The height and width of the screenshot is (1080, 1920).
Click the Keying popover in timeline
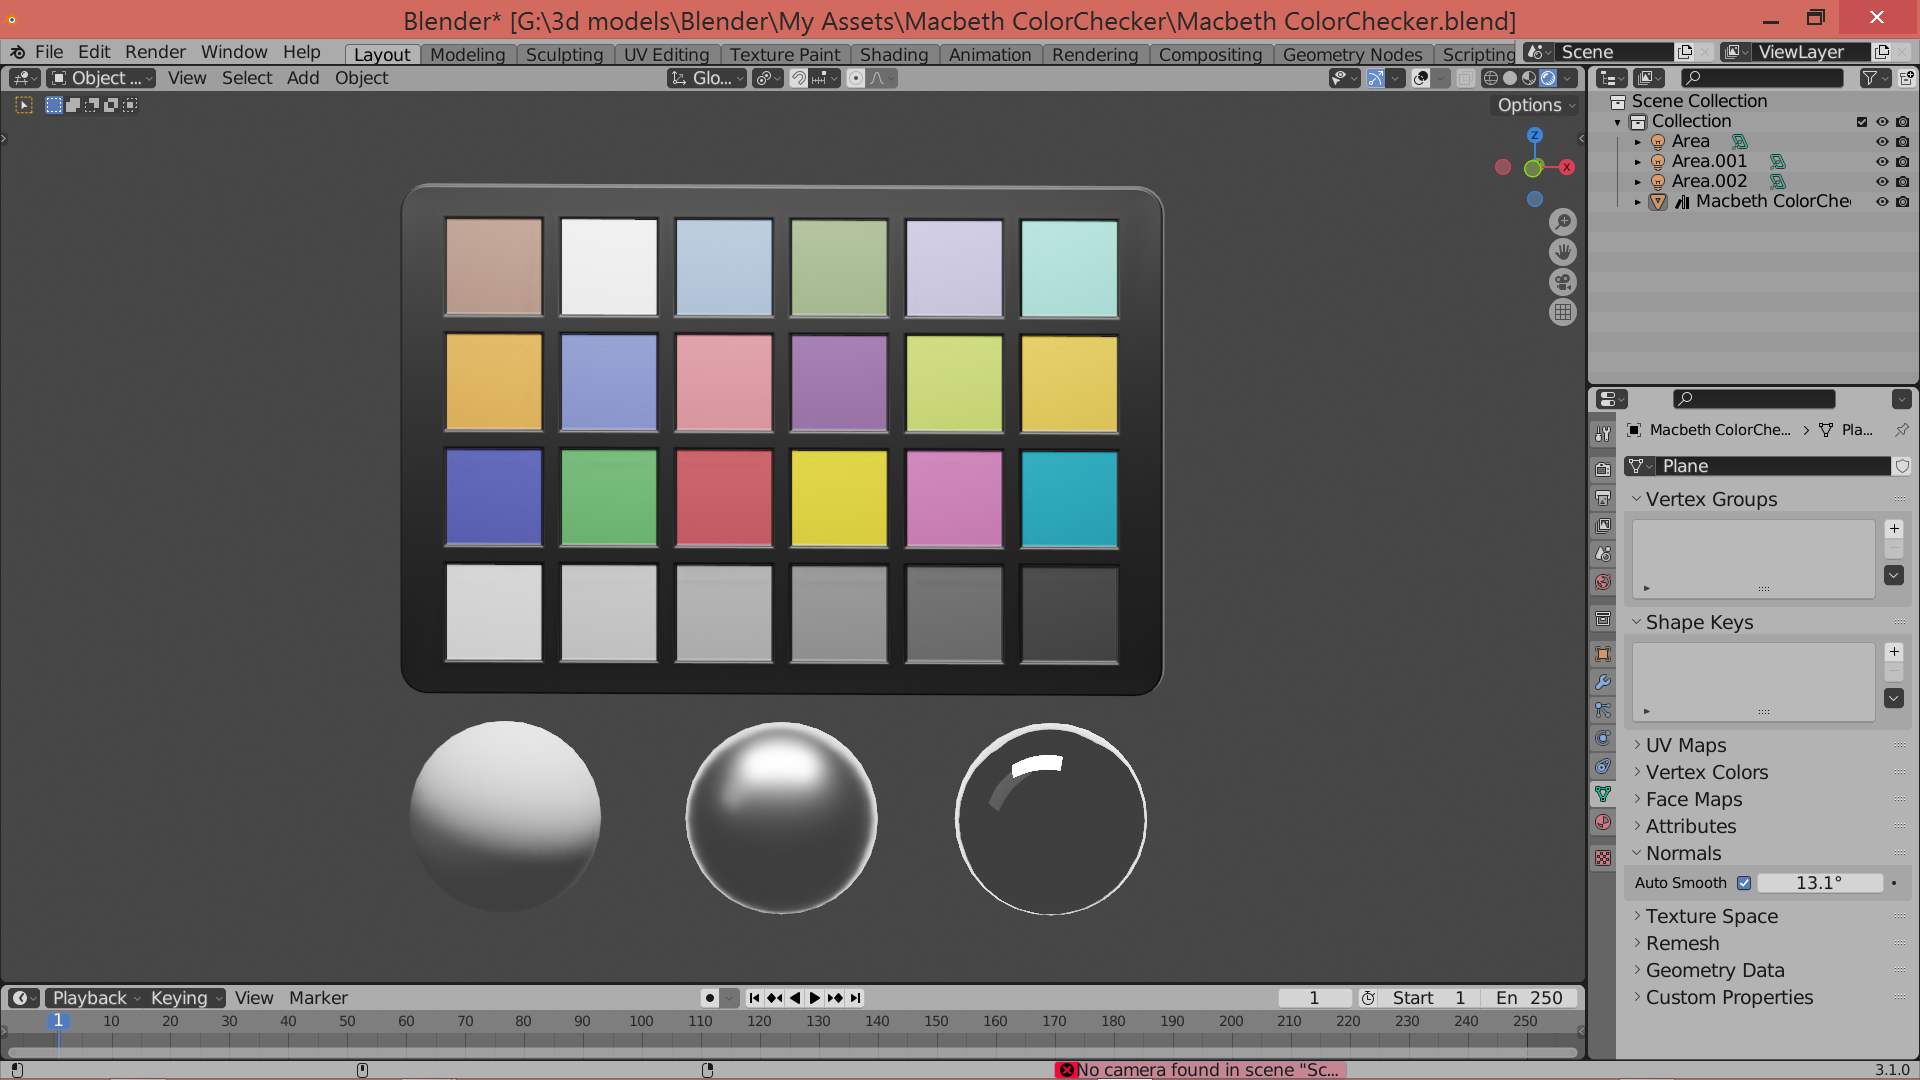[186, 998]
